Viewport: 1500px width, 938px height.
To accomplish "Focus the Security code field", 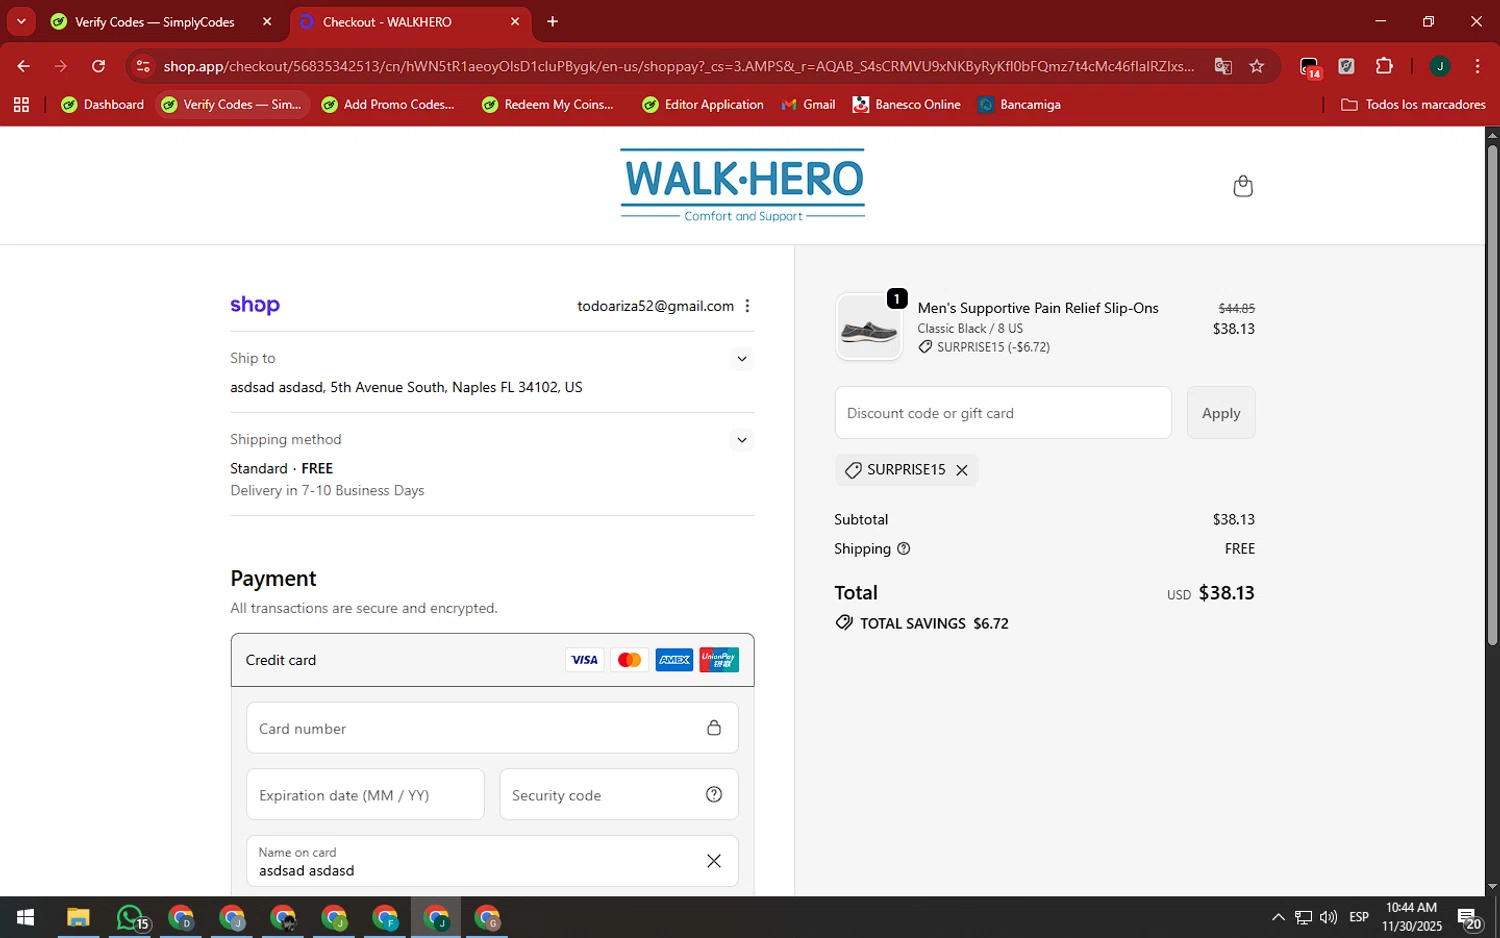I will 619,795.
